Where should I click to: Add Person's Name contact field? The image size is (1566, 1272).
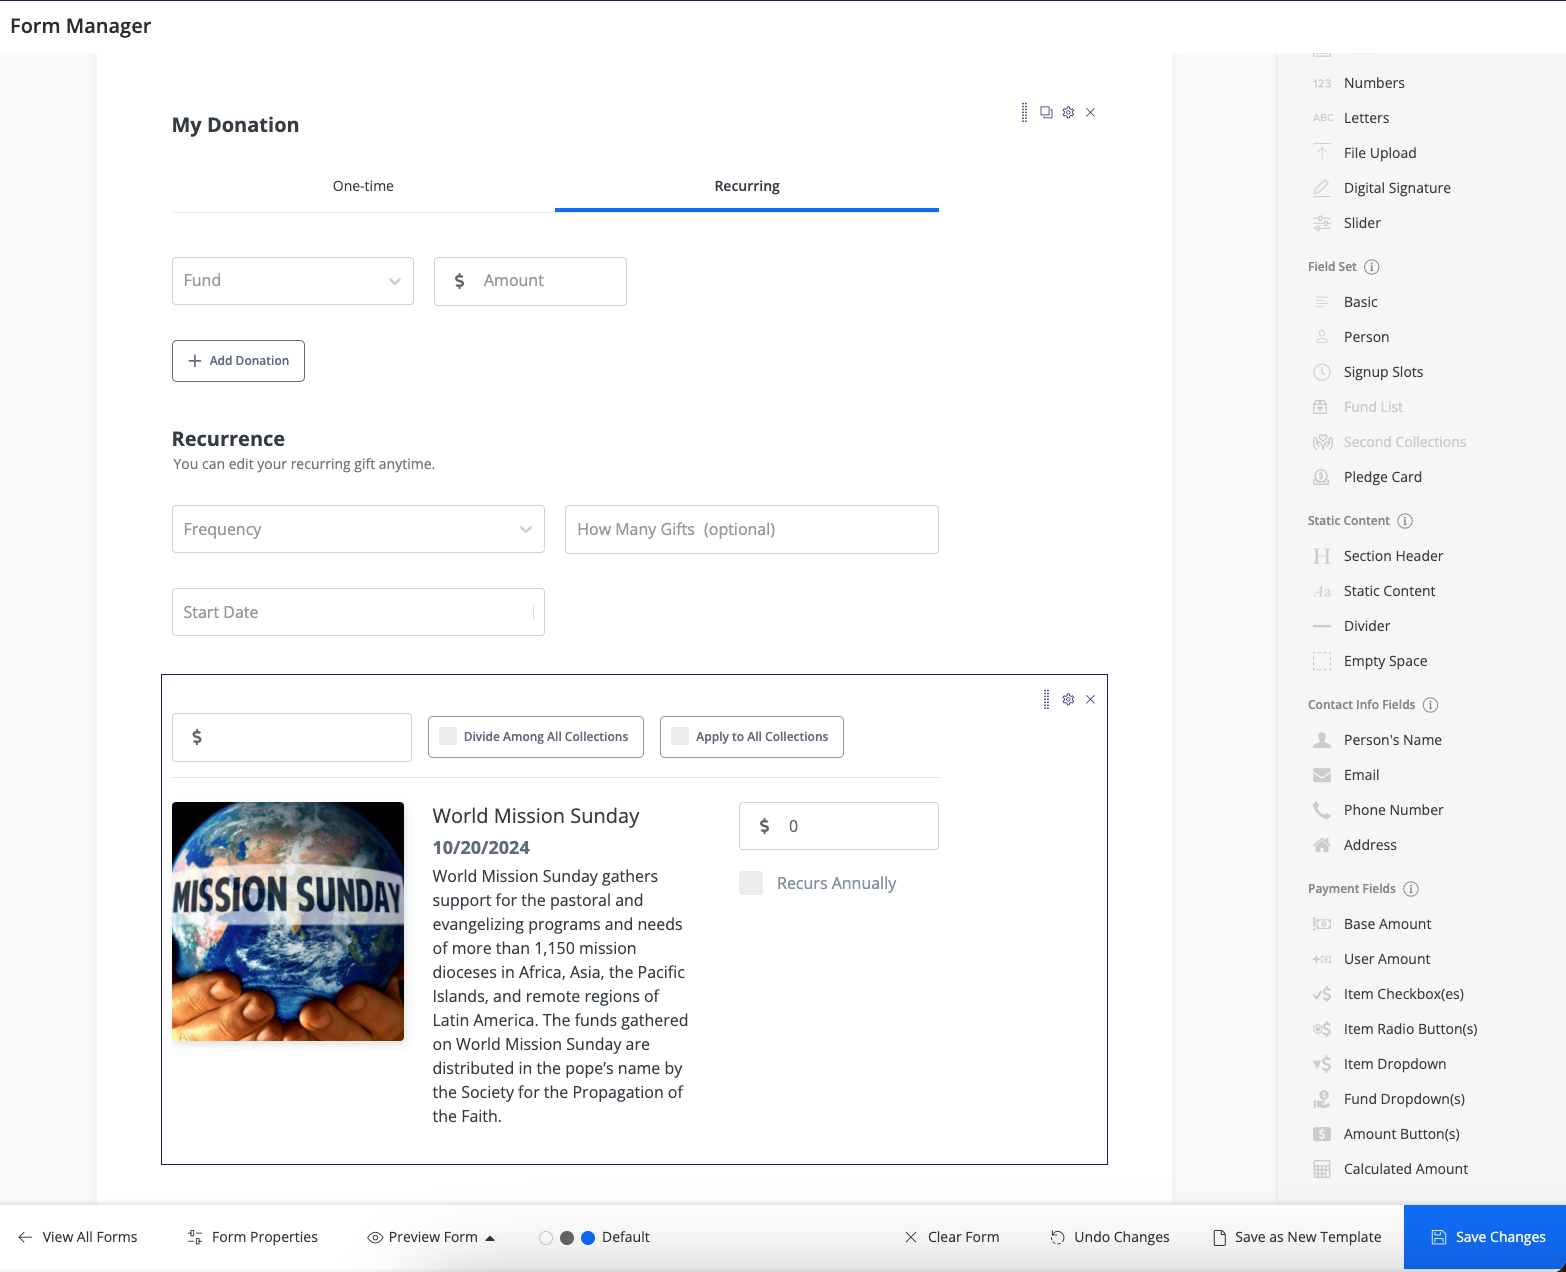(1392, 740)
